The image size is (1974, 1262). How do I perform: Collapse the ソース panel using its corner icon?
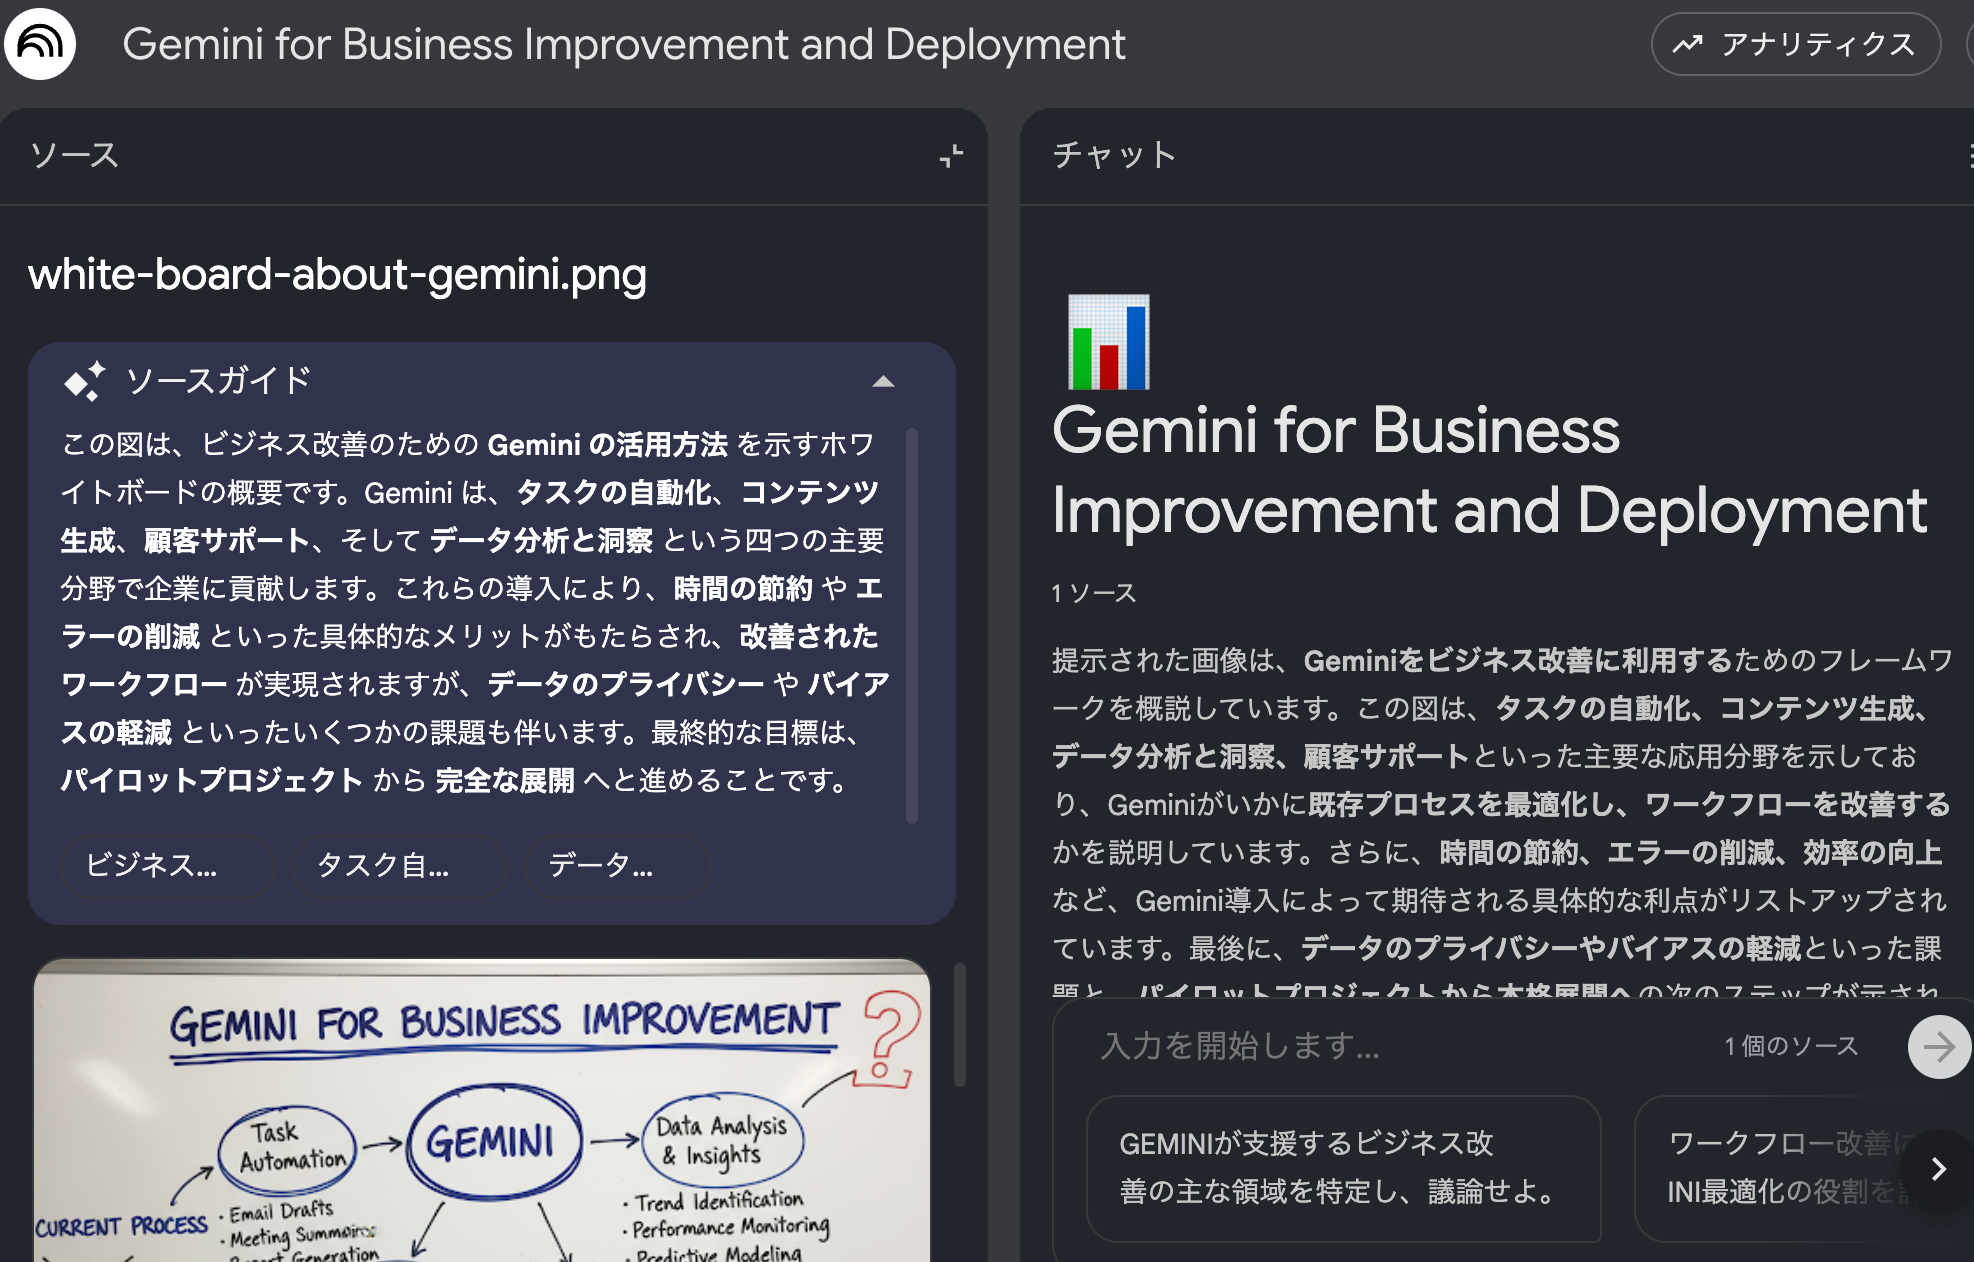pos(950,156)
